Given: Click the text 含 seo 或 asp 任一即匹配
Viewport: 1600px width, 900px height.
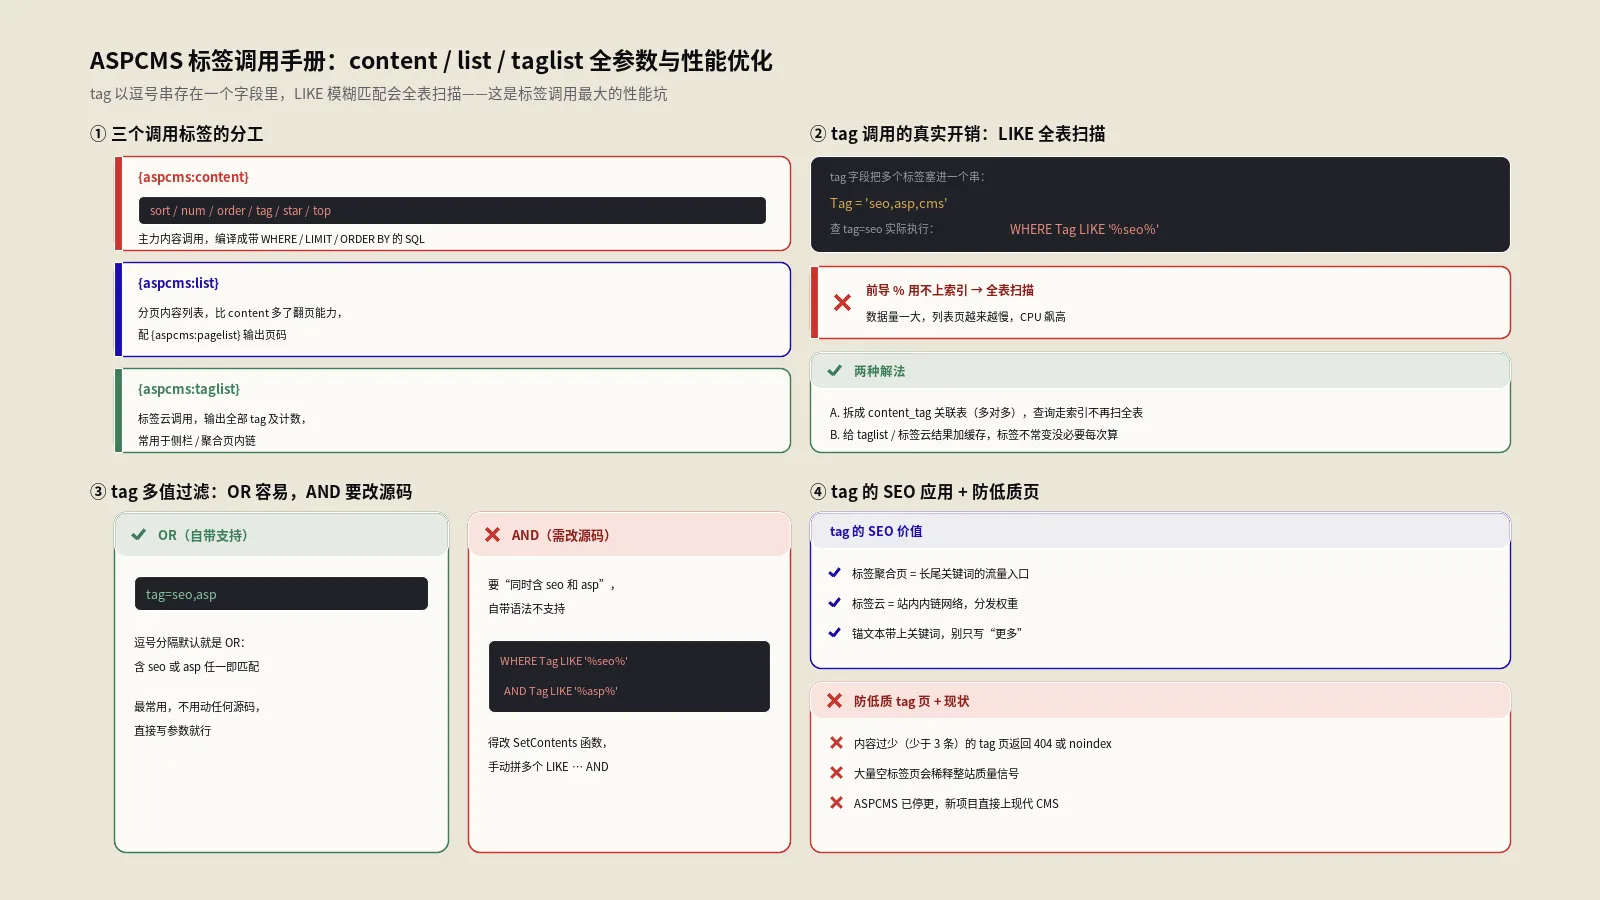Looking at the screenshot, I should pos(197,667).
